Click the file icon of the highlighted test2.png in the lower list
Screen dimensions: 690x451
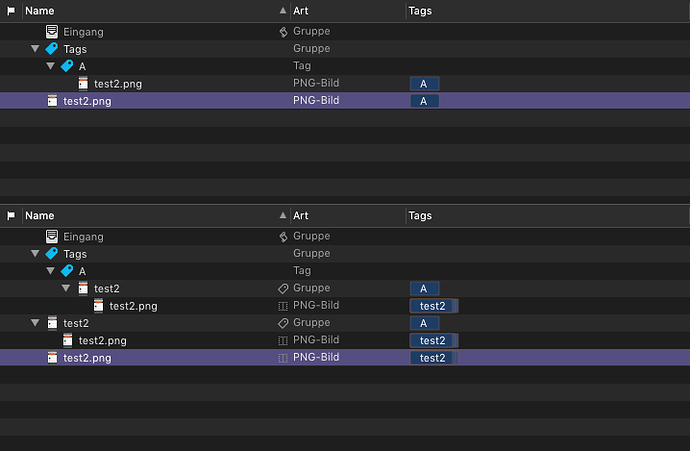[52, 357]
